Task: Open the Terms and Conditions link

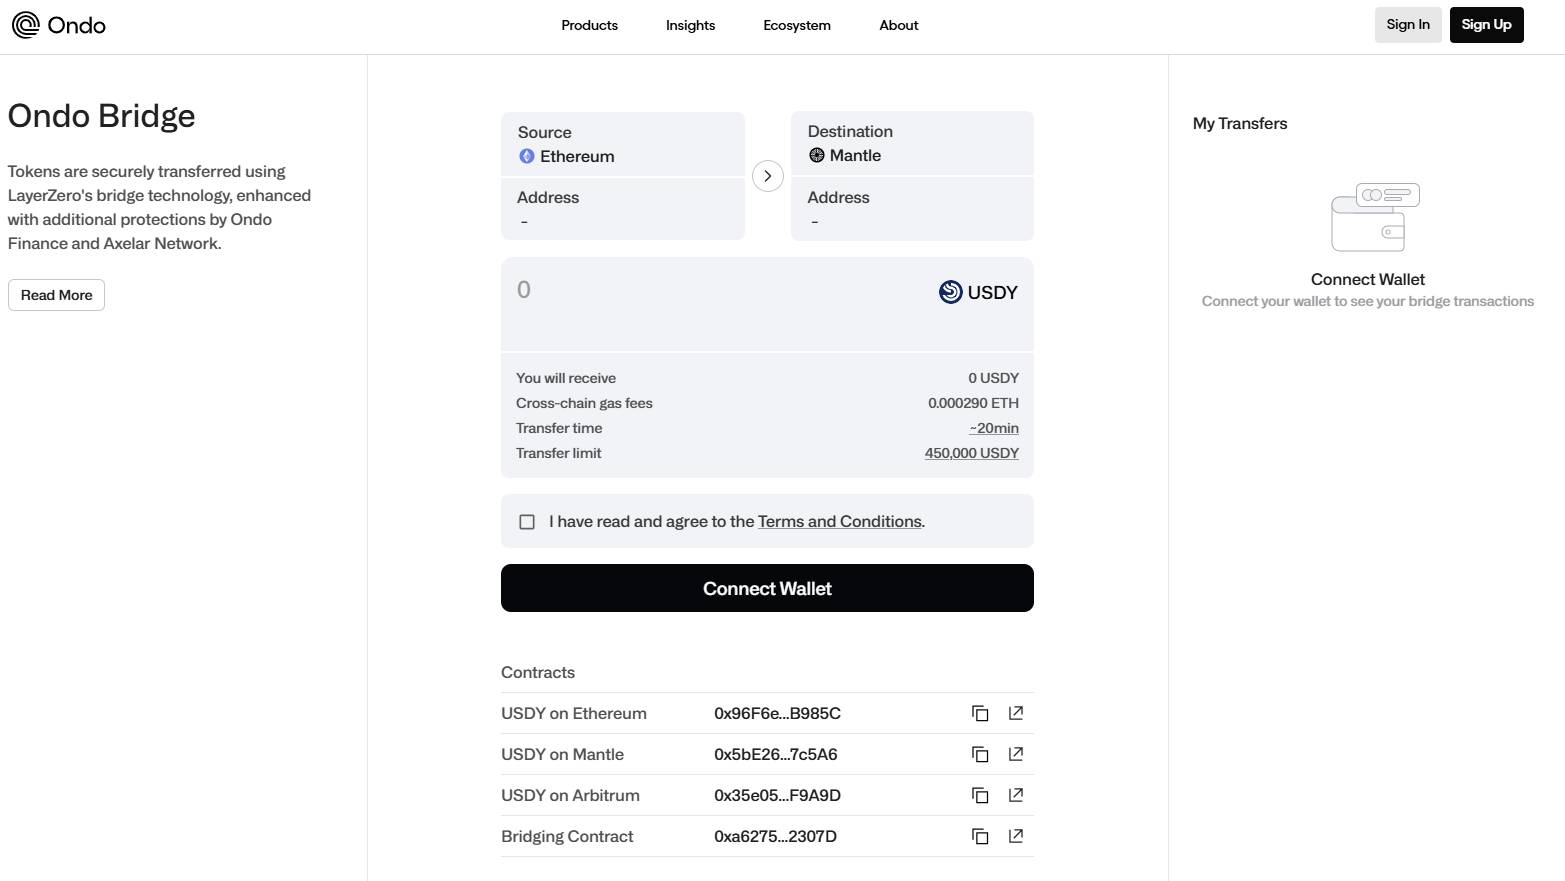Action: 840,521
